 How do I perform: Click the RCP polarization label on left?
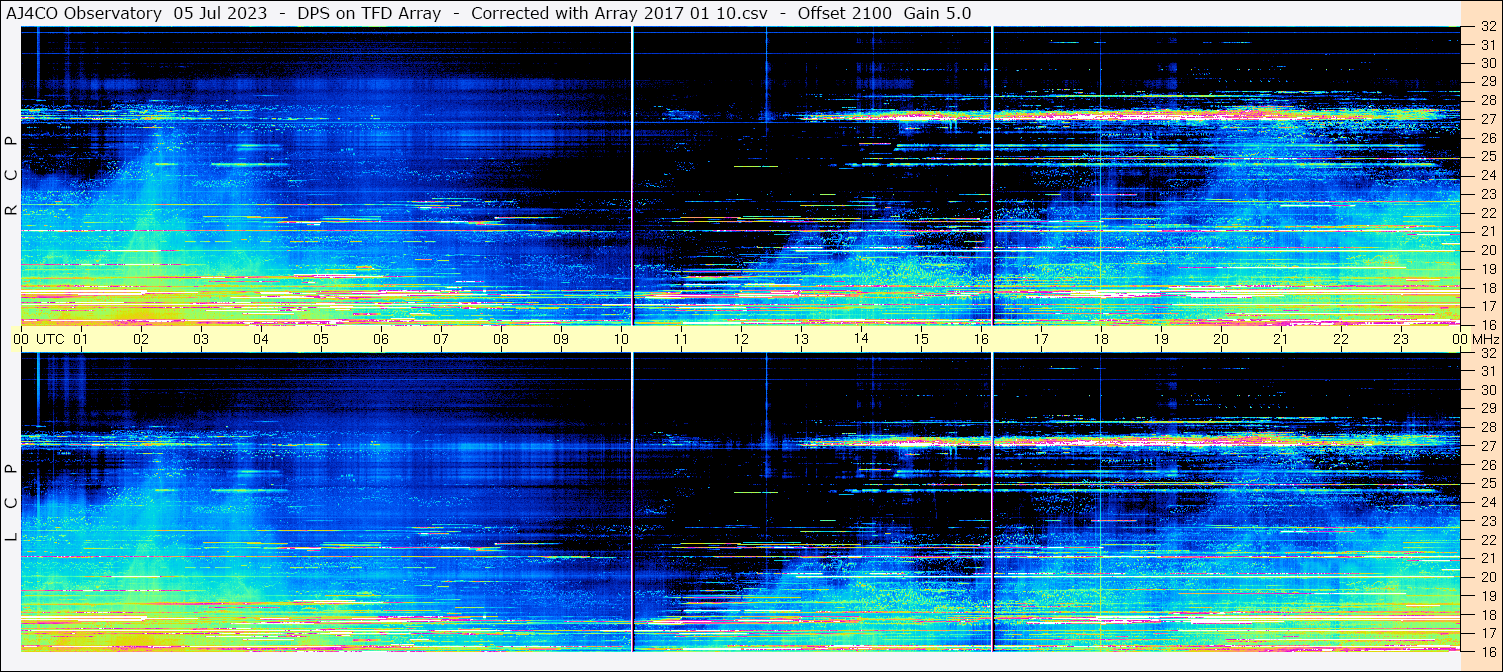click(x=11, y=177)
